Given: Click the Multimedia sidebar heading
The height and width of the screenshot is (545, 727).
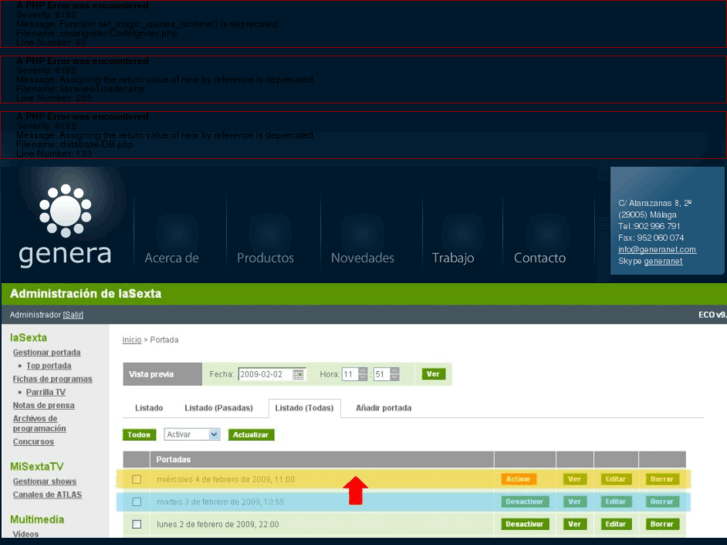Looking at the screenshot, I should tap(37, 519).
